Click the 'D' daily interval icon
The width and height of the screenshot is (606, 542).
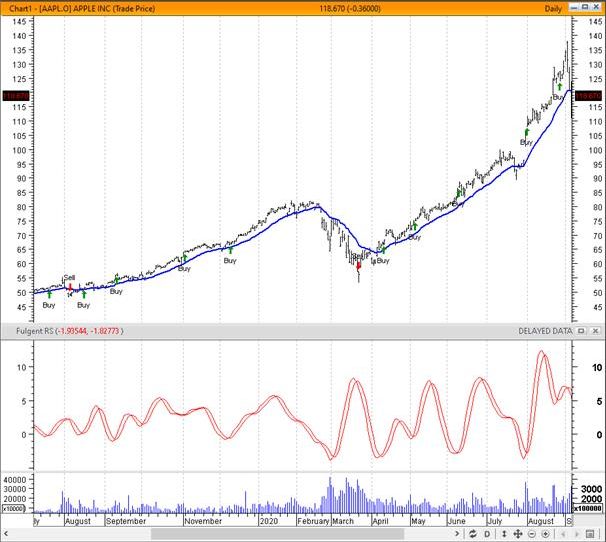(487, 534)
